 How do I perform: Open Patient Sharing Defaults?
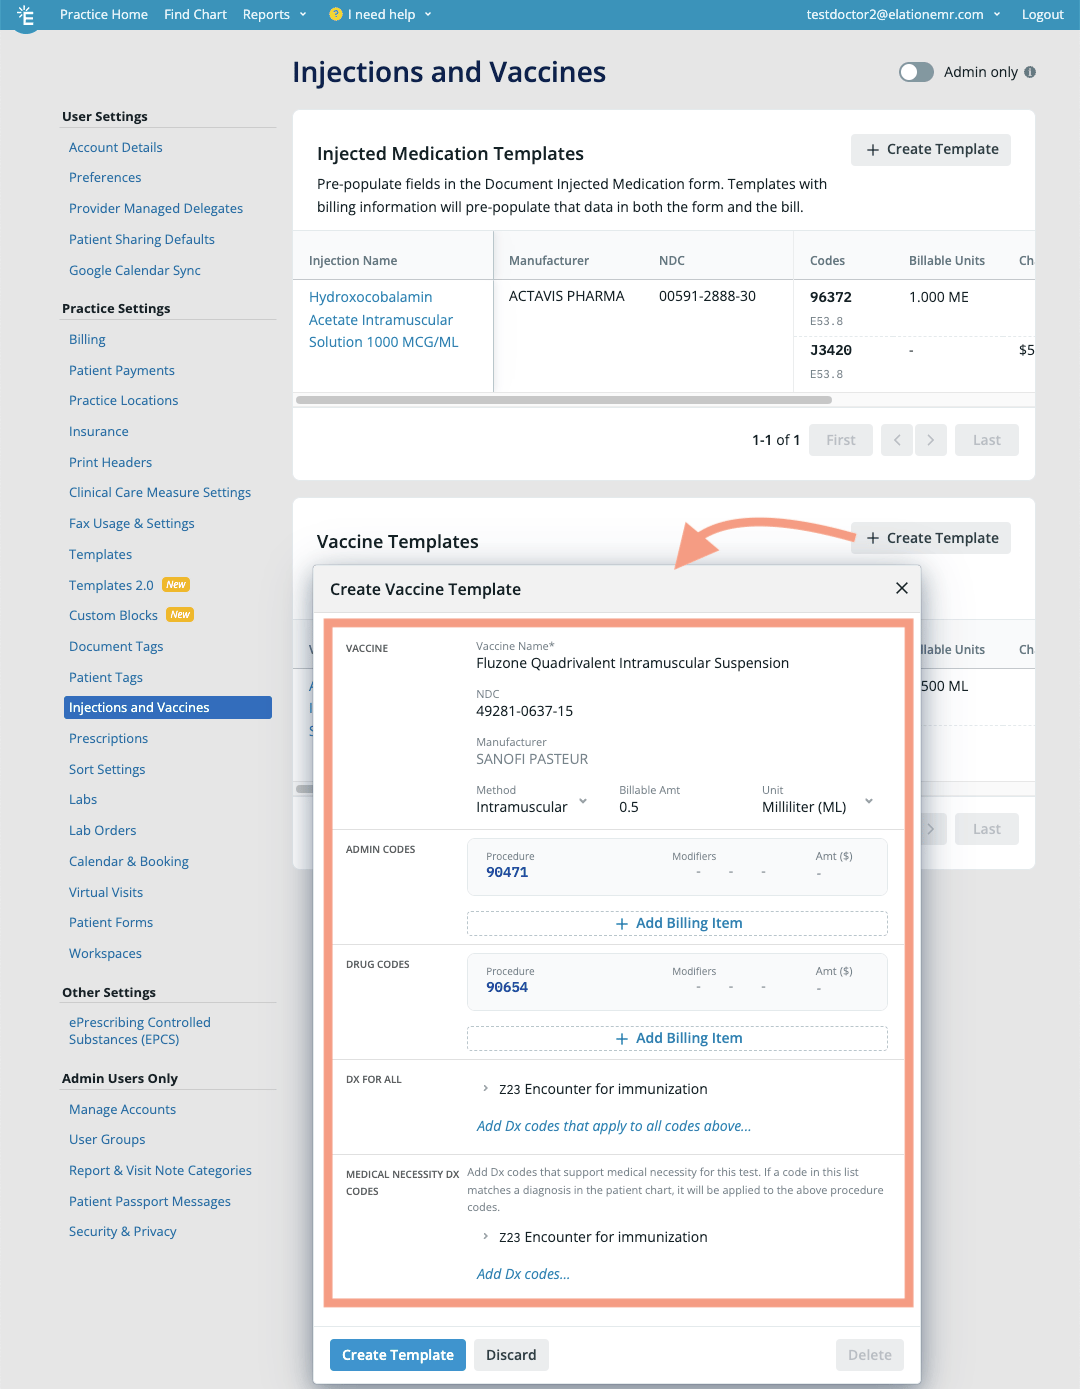coord(142,239)
